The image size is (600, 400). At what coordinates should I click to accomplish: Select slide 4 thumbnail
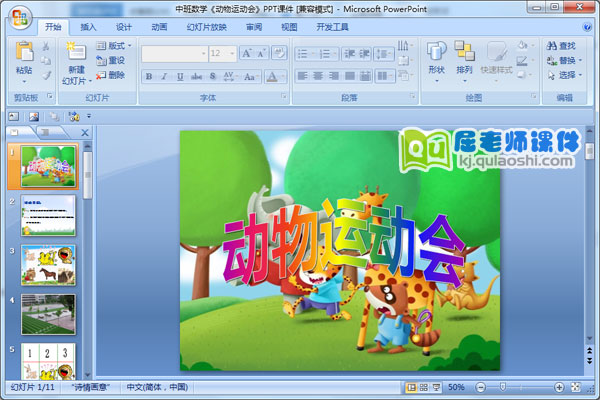coord(48,314)
